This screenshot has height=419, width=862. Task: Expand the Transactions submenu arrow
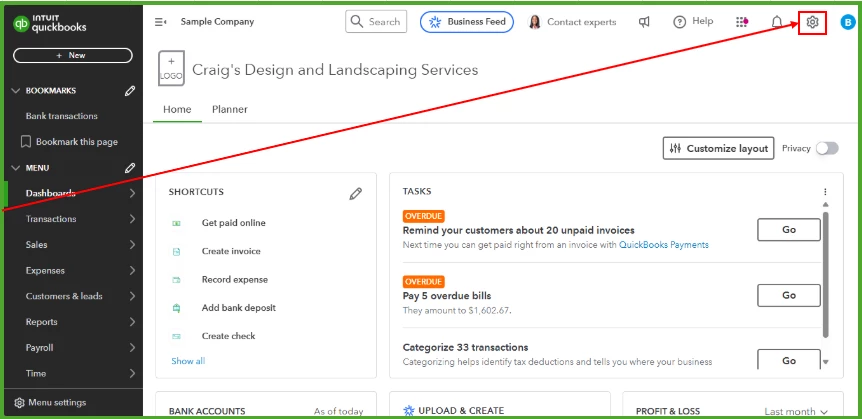(x=132, y=219)
